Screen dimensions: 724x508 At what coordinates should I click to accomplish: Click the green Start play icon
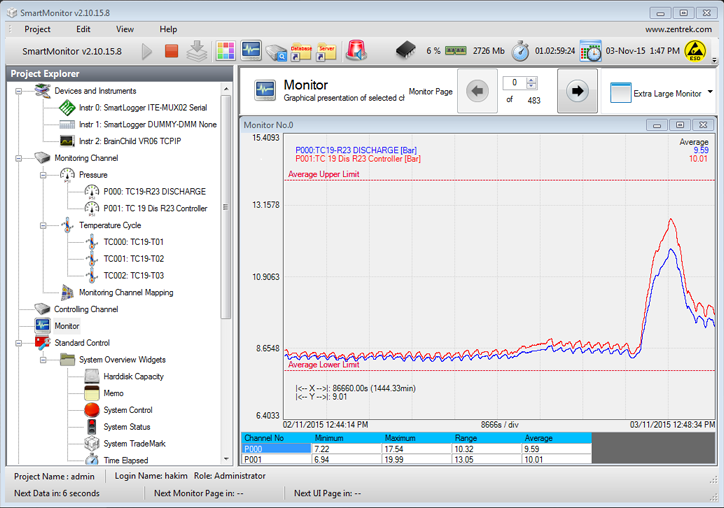pyautogui.click(x=147, y=50)
